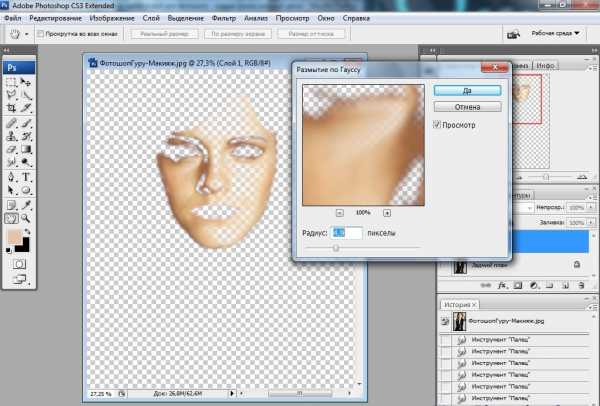Screen dimensions: 600x406
Task: Switch to the 'Инфо' tab
Action: click(545, 65)
